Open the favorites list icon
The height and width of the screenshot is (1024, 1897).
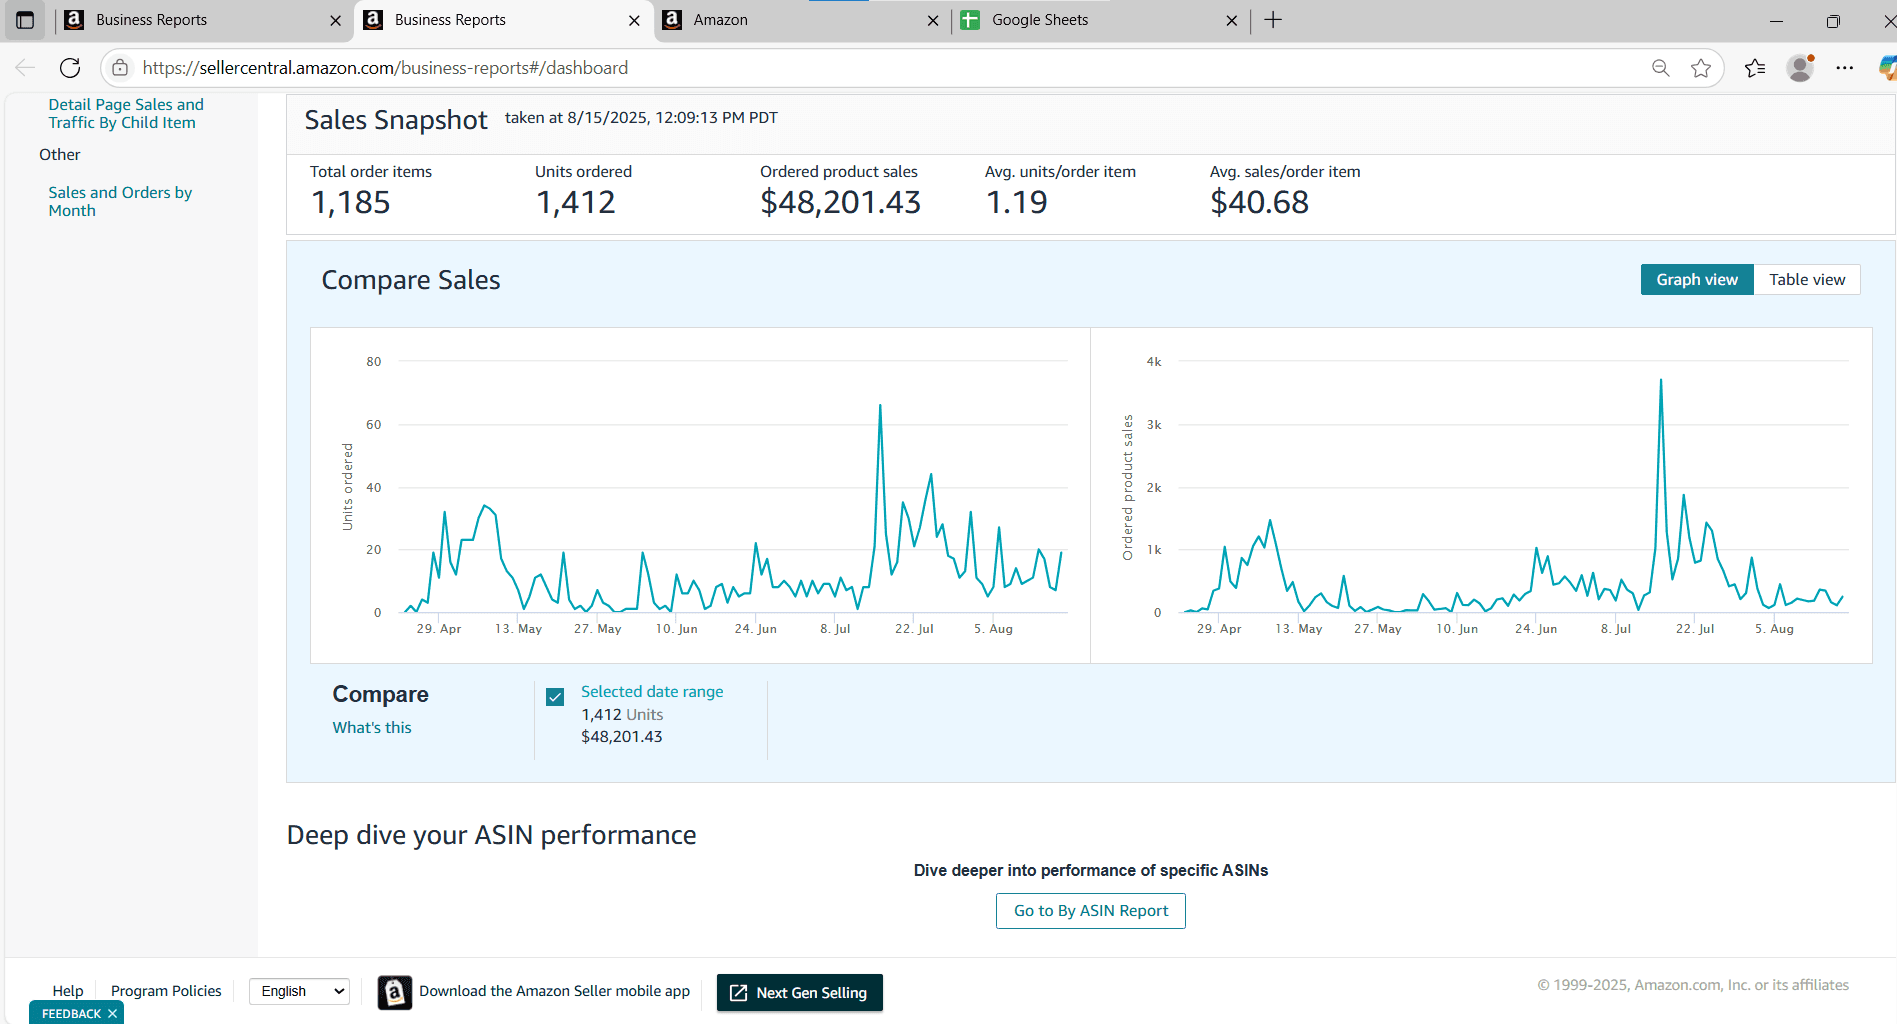tap(1755, 68)
